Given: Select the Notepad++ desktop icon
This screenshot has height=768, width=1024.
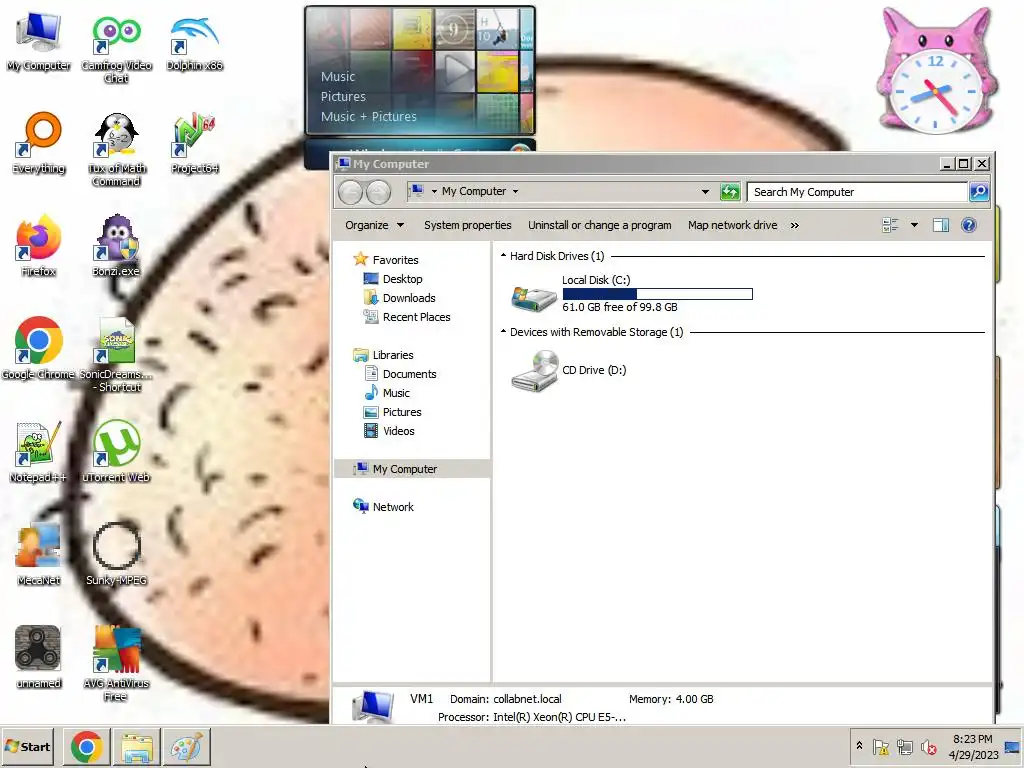Looking at the screenshot, I should tap(39, 452).
